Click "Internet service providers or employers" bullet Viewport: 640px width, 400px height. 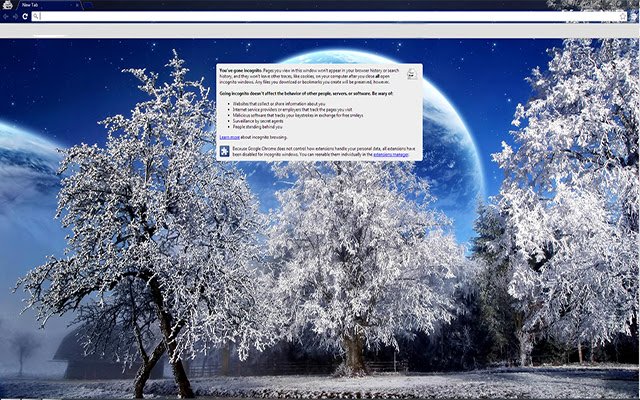click(x=292, y=110)
